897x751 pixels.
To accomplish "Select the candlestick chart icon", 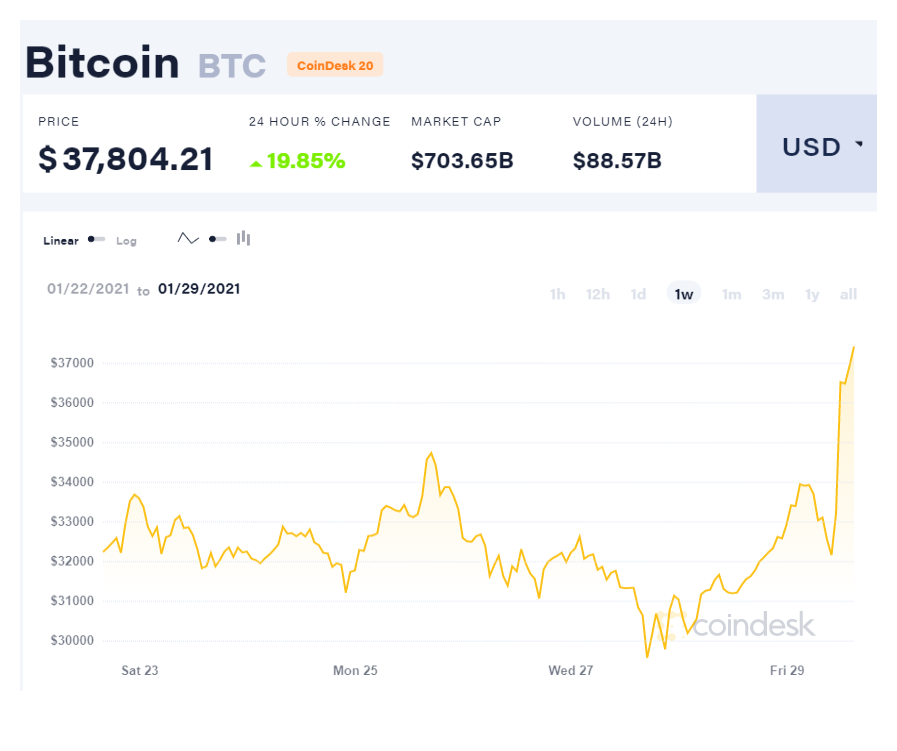I will (x=244, y=238).
